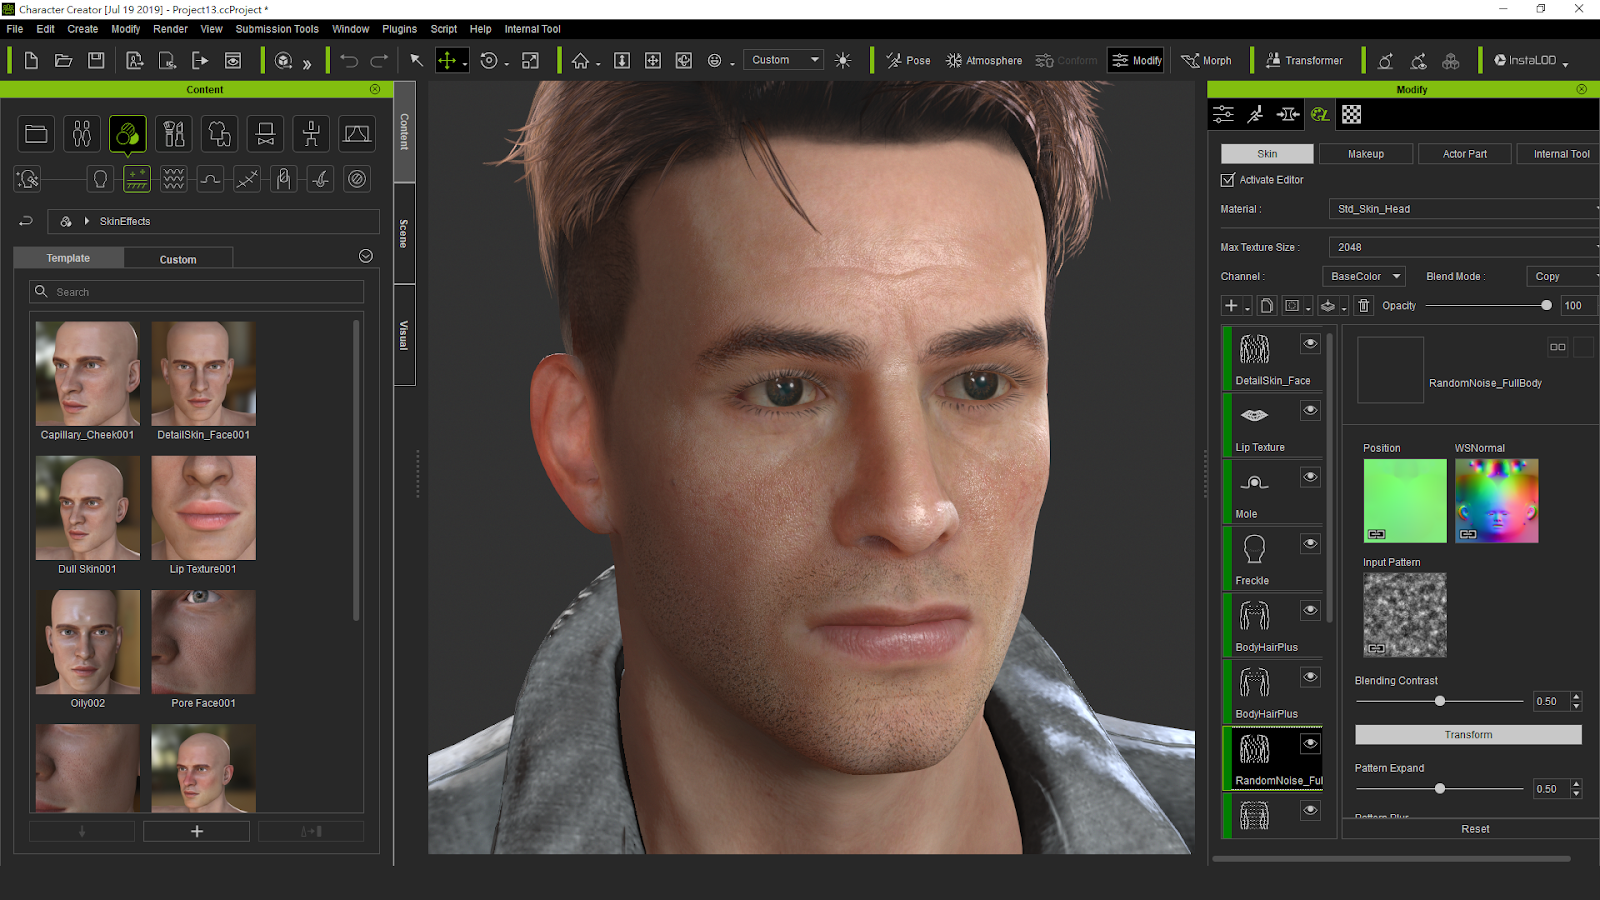The width and height of the screenshot is (1600, 900).
Task: Open the Project folder content icon
Action: coord(36,134)
